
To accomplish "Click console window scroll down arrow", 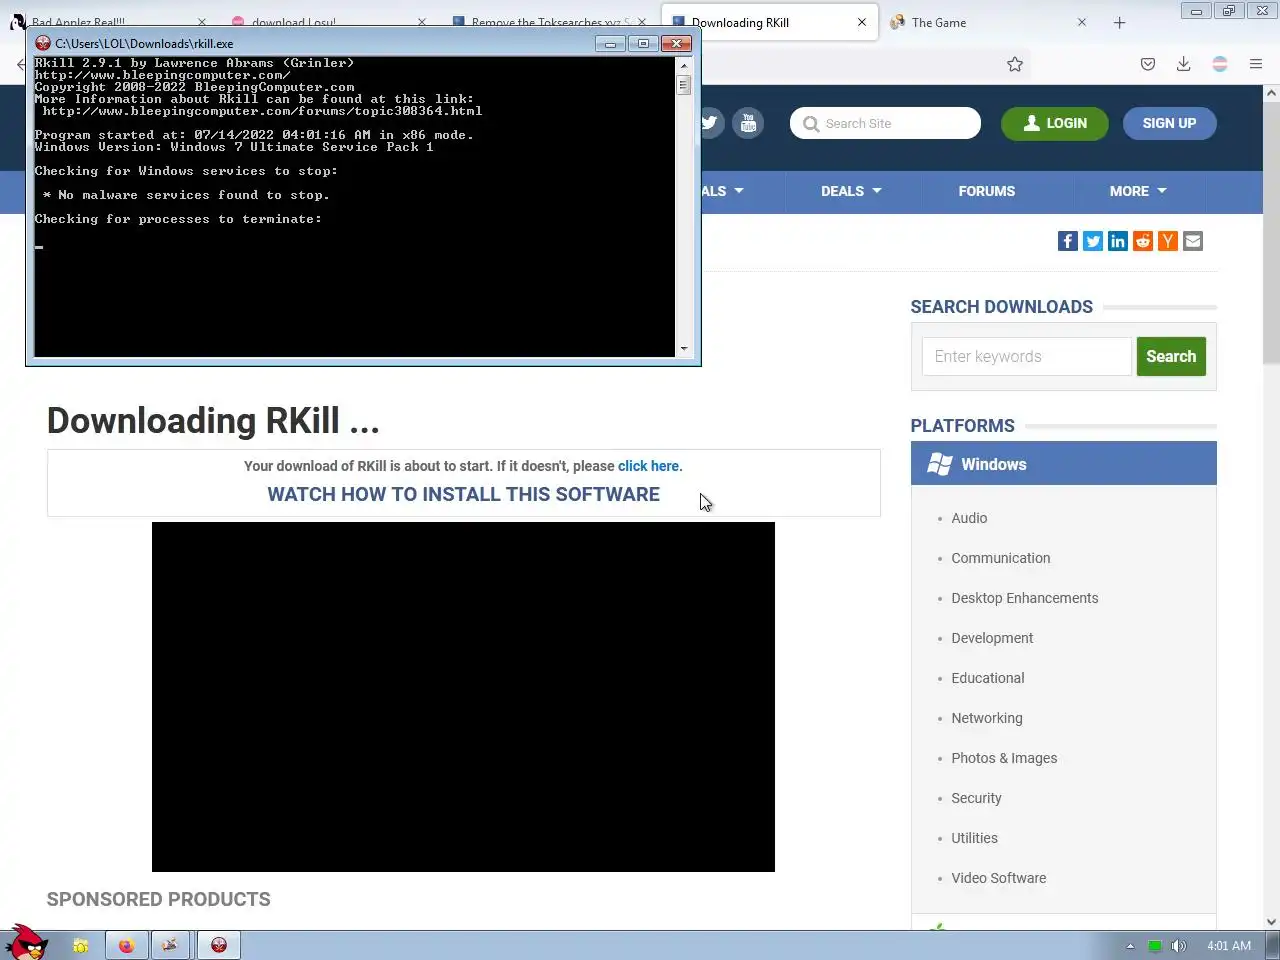I will [x=684, y=349].
